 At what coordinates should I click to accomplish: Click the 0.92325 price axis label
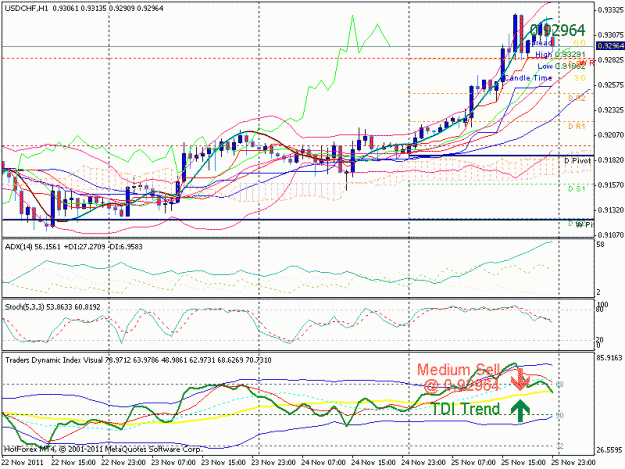(610, 110)
